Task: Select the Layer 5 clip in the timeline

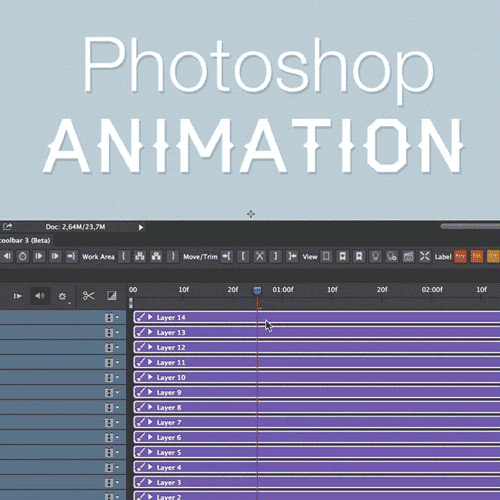Action: (x=317, y=452)
